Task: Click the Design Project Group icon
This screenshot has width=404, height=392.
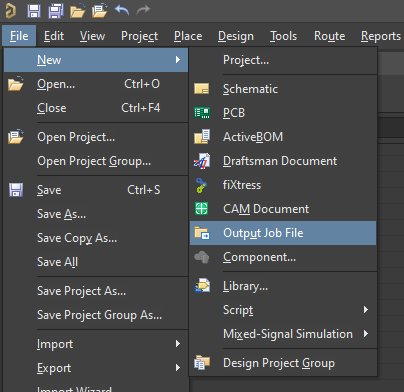Action: [x=202, y=362]
